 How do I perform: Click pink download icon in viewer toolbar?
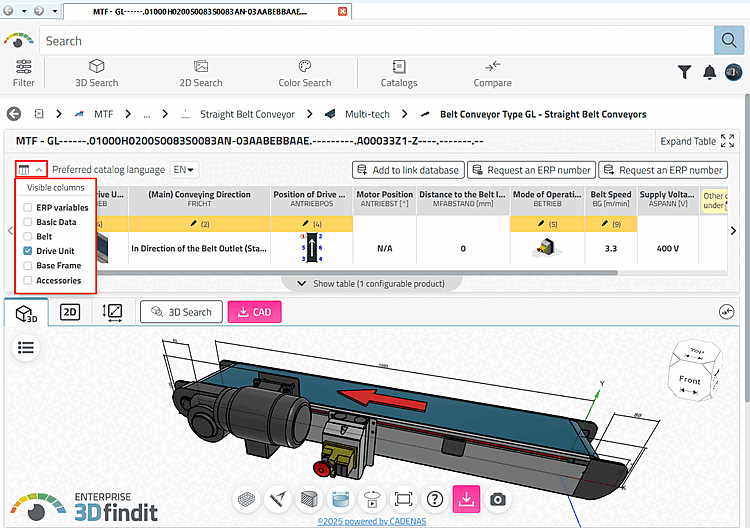tap(466, 499)
